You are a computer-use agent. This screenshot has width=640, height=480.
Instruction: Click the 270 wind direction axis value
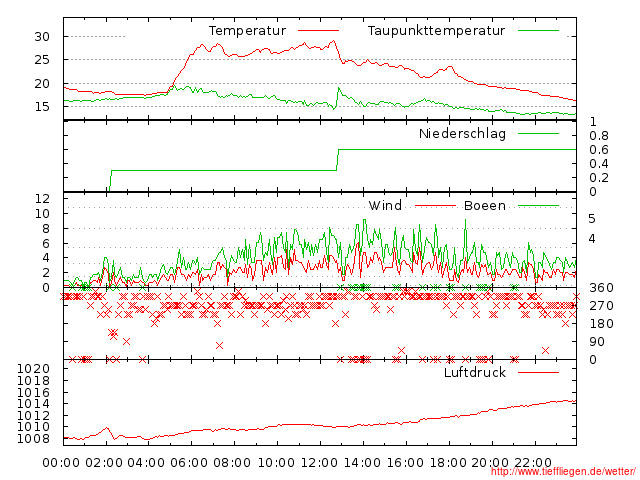coord(601,306)
